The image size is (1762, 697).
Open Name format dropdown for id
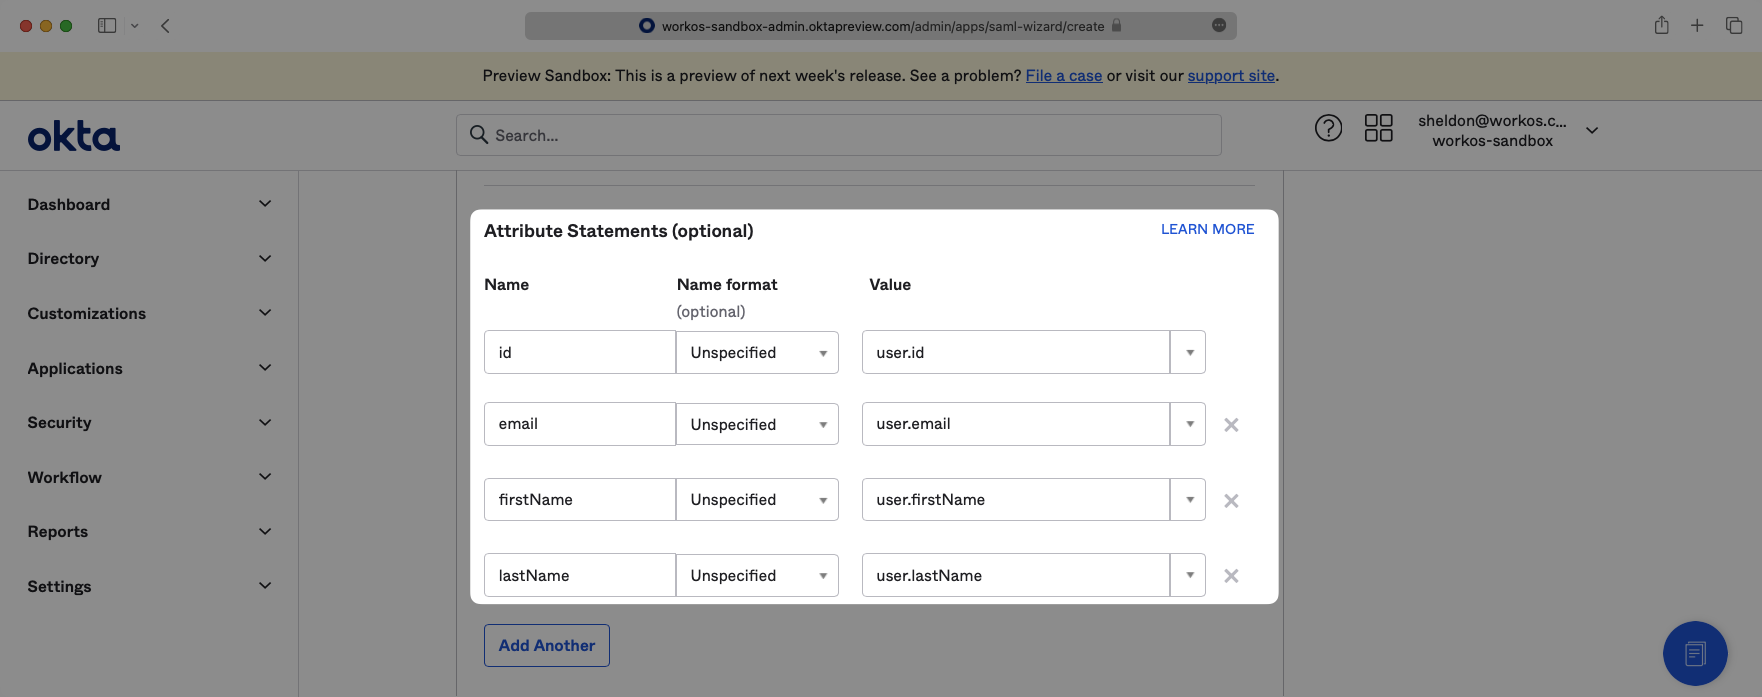[757, 353]
